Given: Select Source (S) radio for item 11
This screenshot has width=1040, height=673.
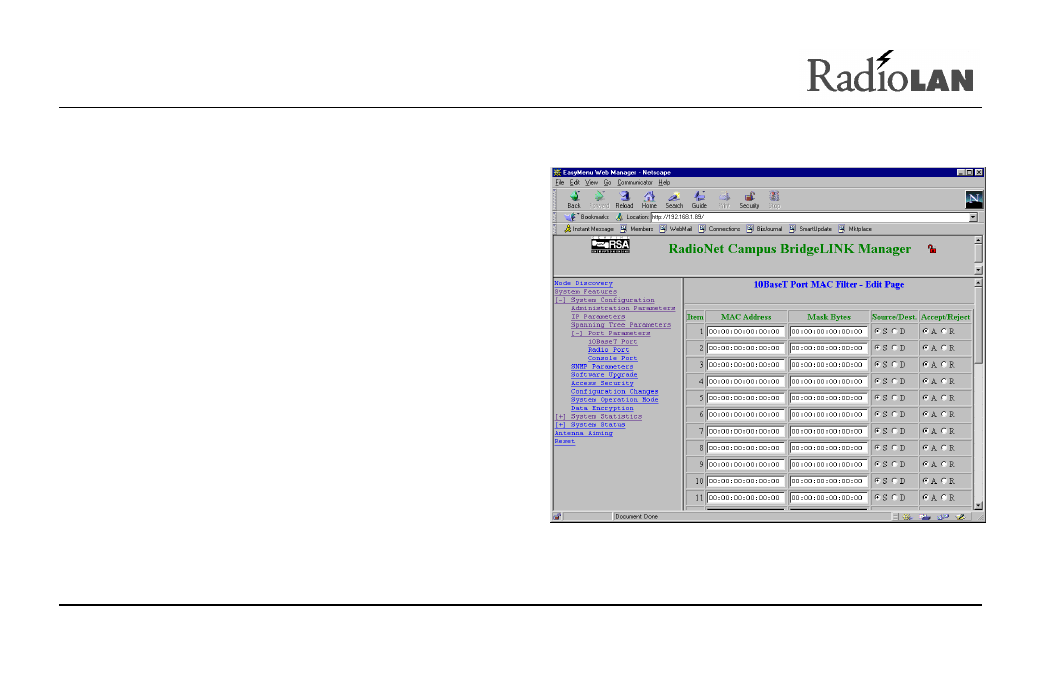Looking at the screenshot, I should point(877,497).
